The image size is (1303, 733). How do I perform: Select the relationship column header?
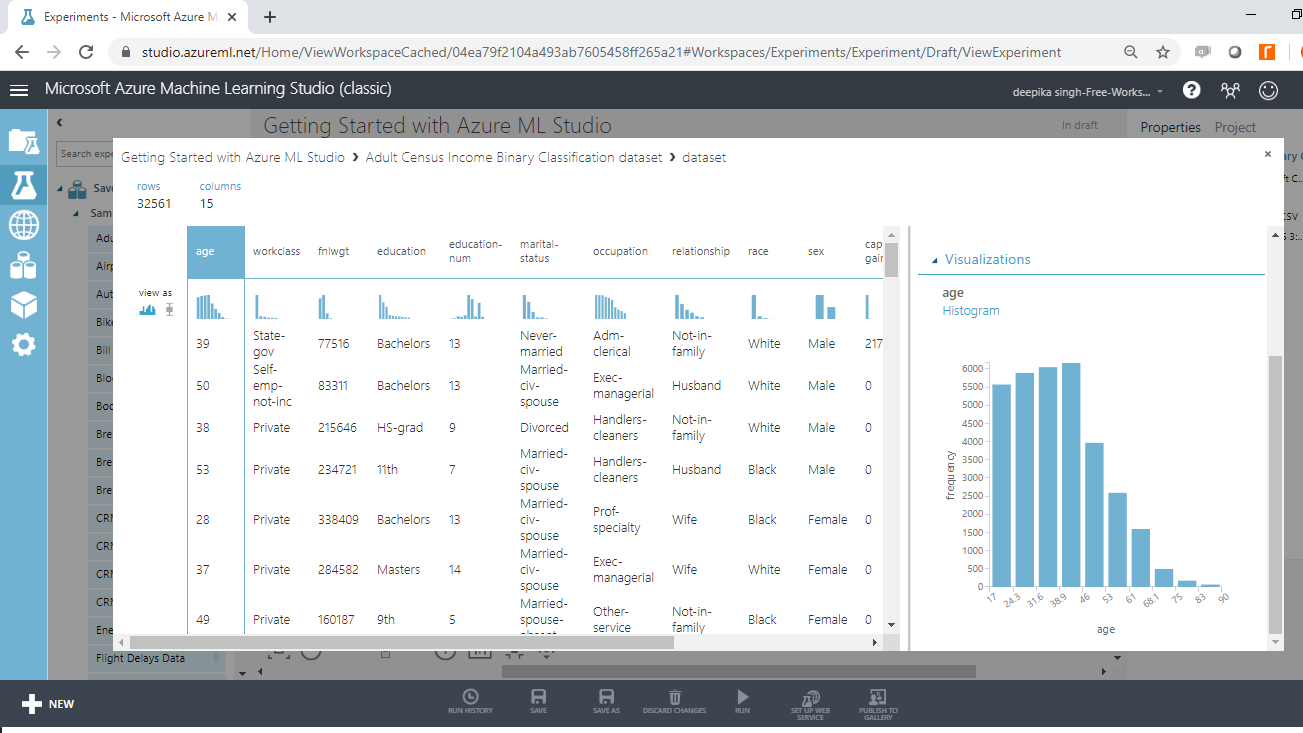700,252
